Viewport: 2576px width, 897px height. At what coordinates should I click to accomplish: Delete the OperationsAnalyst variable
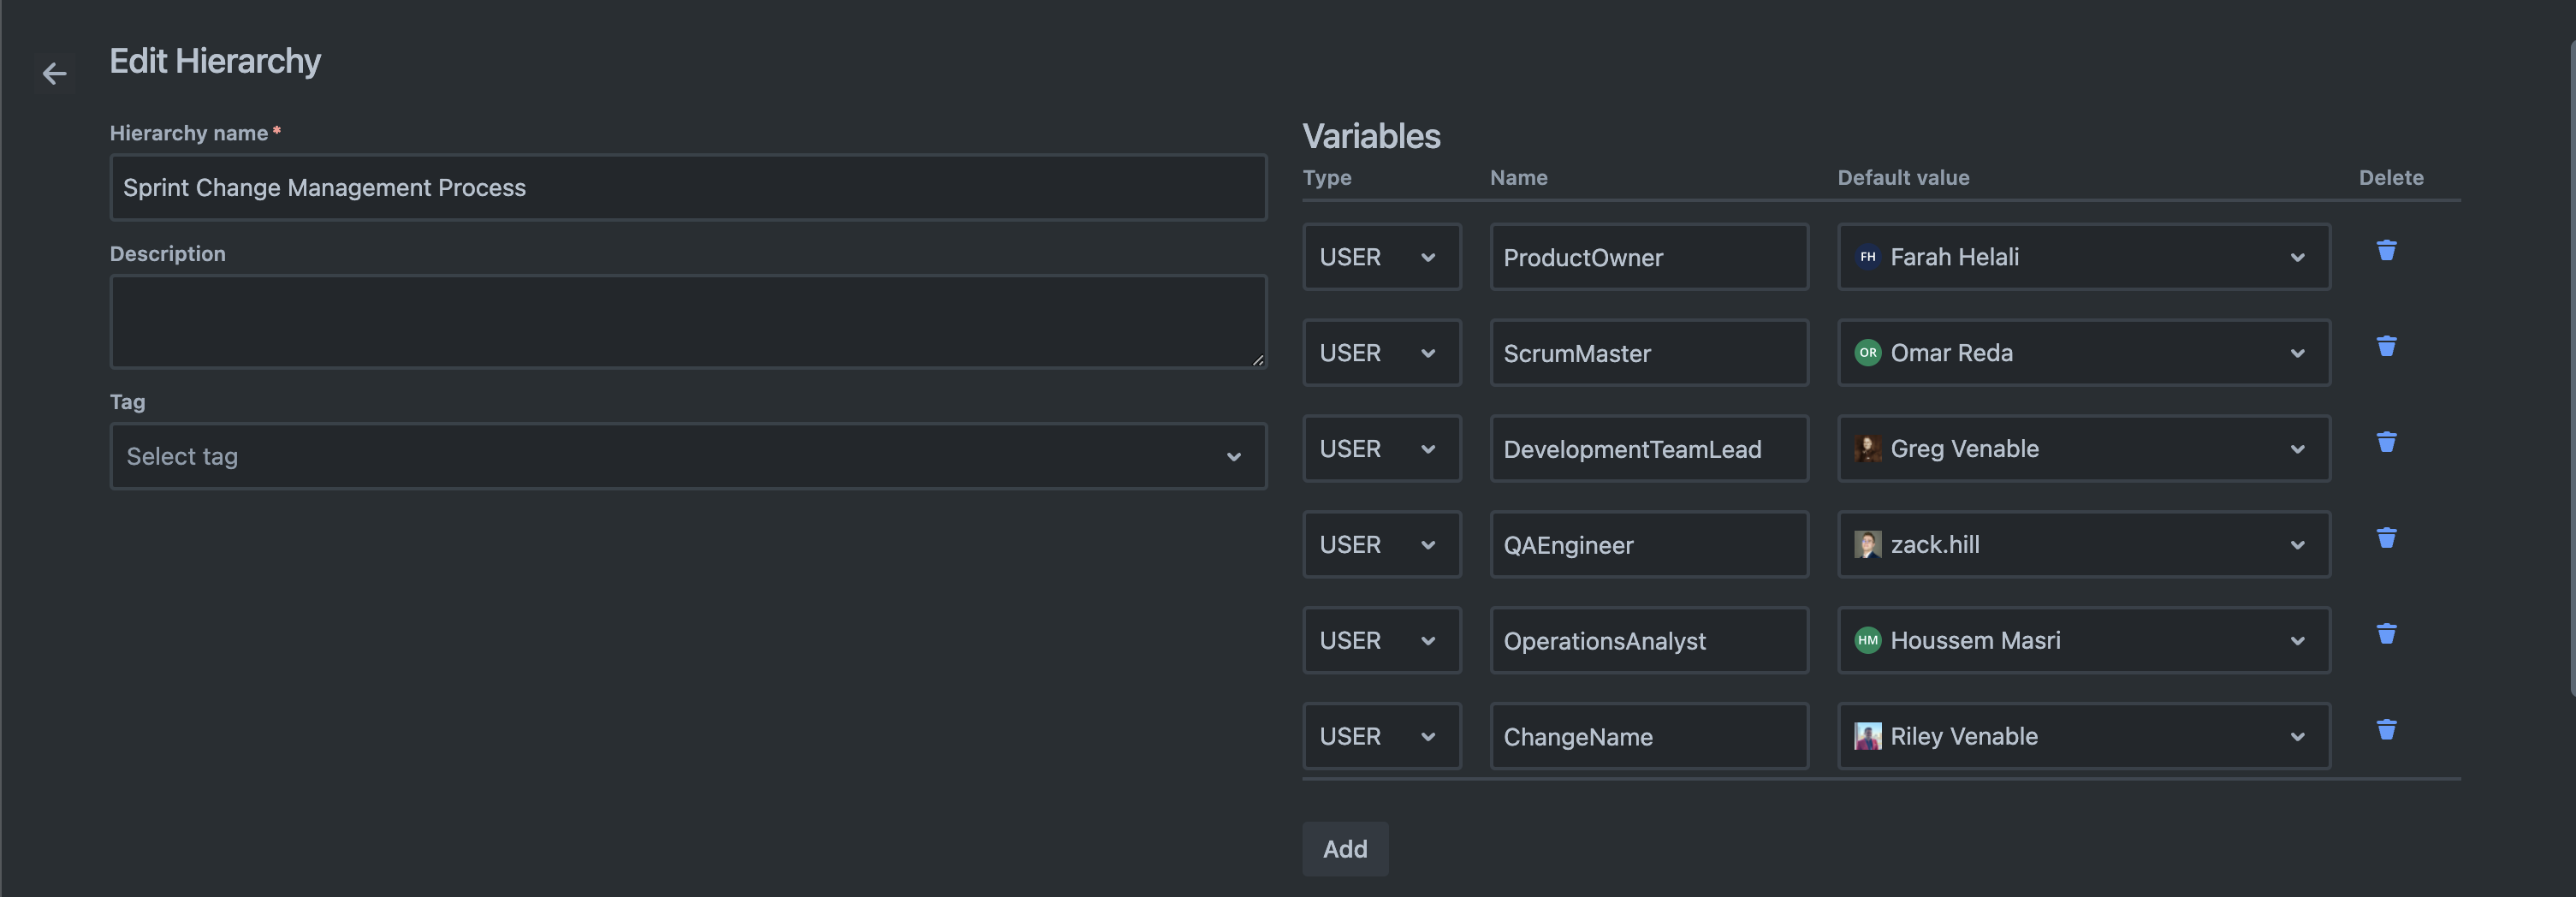[2386, 634]
